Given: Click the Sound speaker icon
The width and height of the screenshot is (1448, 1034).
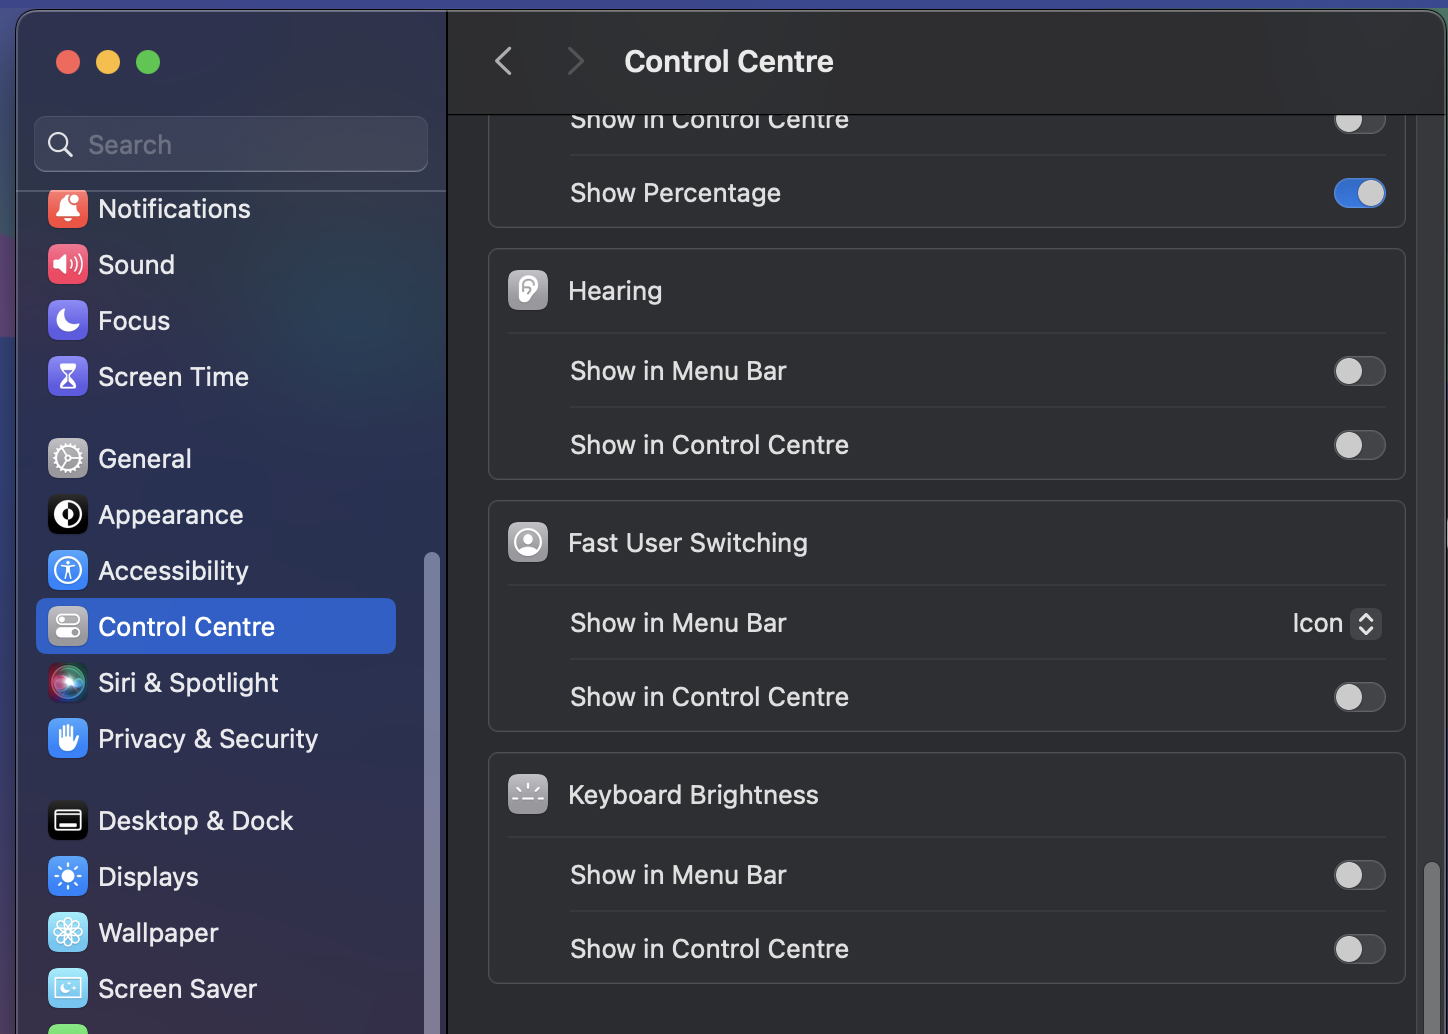Looking at the screenshot, I should click(68, 265).
